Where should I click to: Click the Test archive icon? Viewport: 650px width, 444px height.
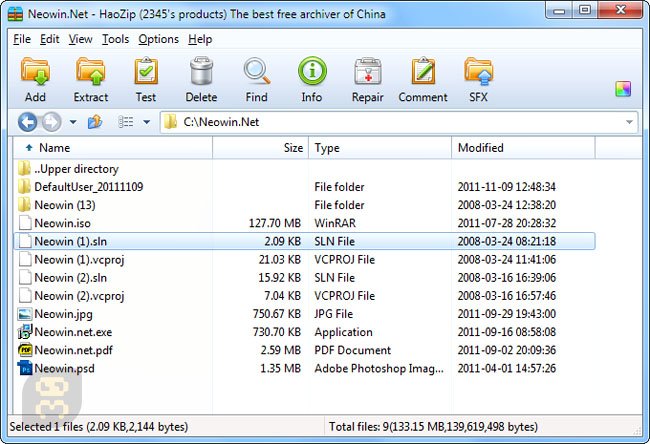click(x=146, y=71)
